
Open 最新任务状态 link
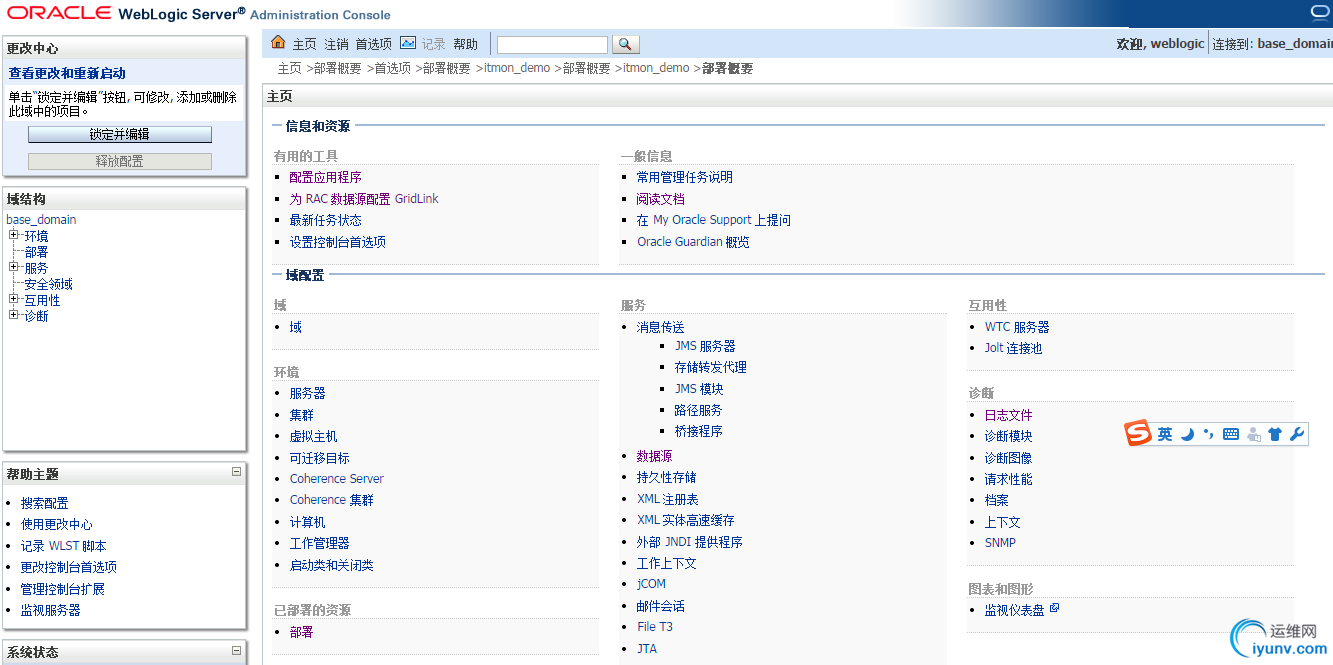325,220
